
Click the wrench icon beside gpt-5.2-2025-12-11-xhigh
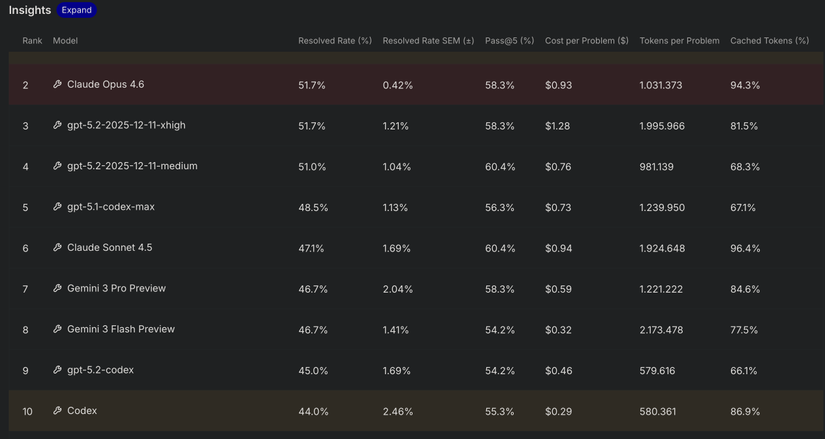pos(57,126)
